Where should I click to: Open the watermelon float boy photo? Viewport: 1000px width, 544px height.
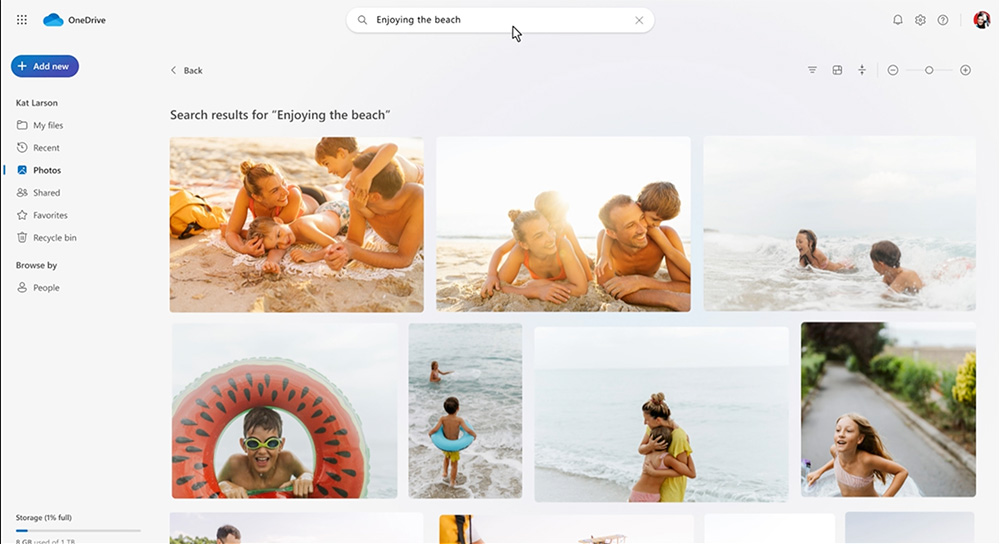pos(285,410)
